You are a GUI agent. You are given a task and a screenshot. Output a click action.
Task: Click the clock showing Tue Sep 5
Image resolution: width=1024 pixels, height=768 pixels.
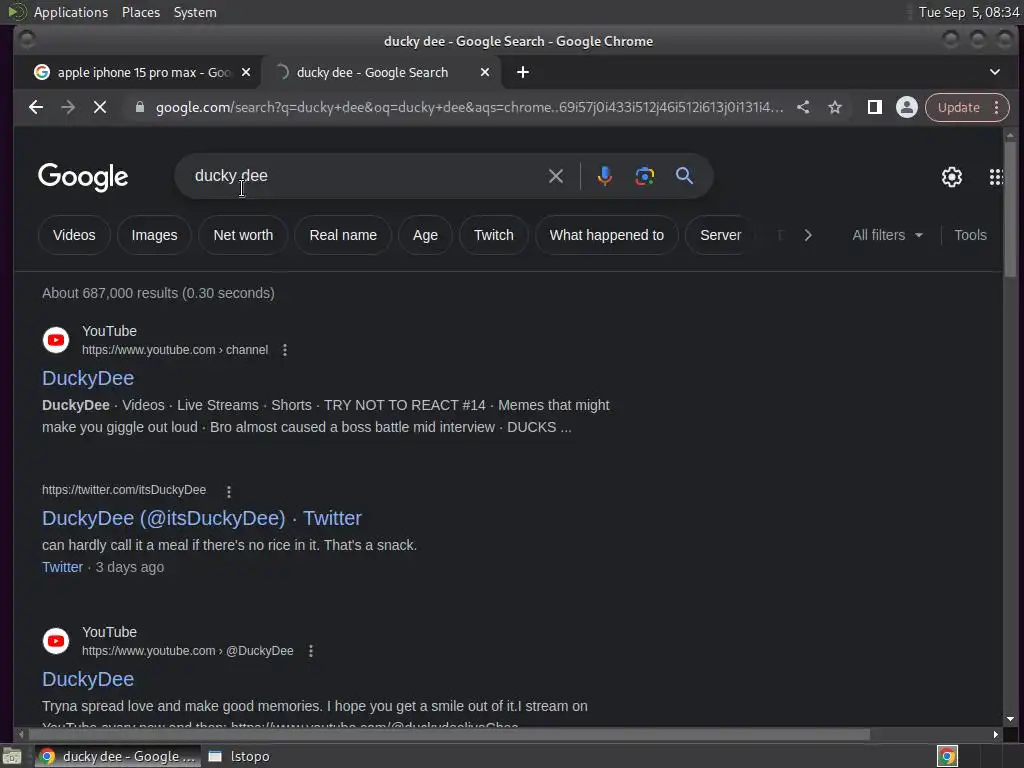968,12
